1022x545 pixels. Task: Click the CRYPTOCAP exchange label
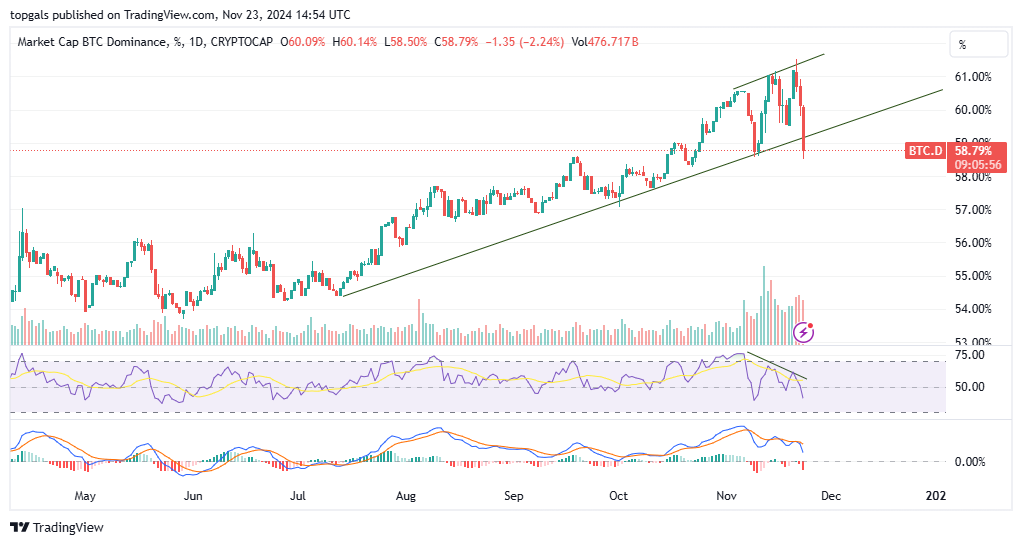click(242, 42)
